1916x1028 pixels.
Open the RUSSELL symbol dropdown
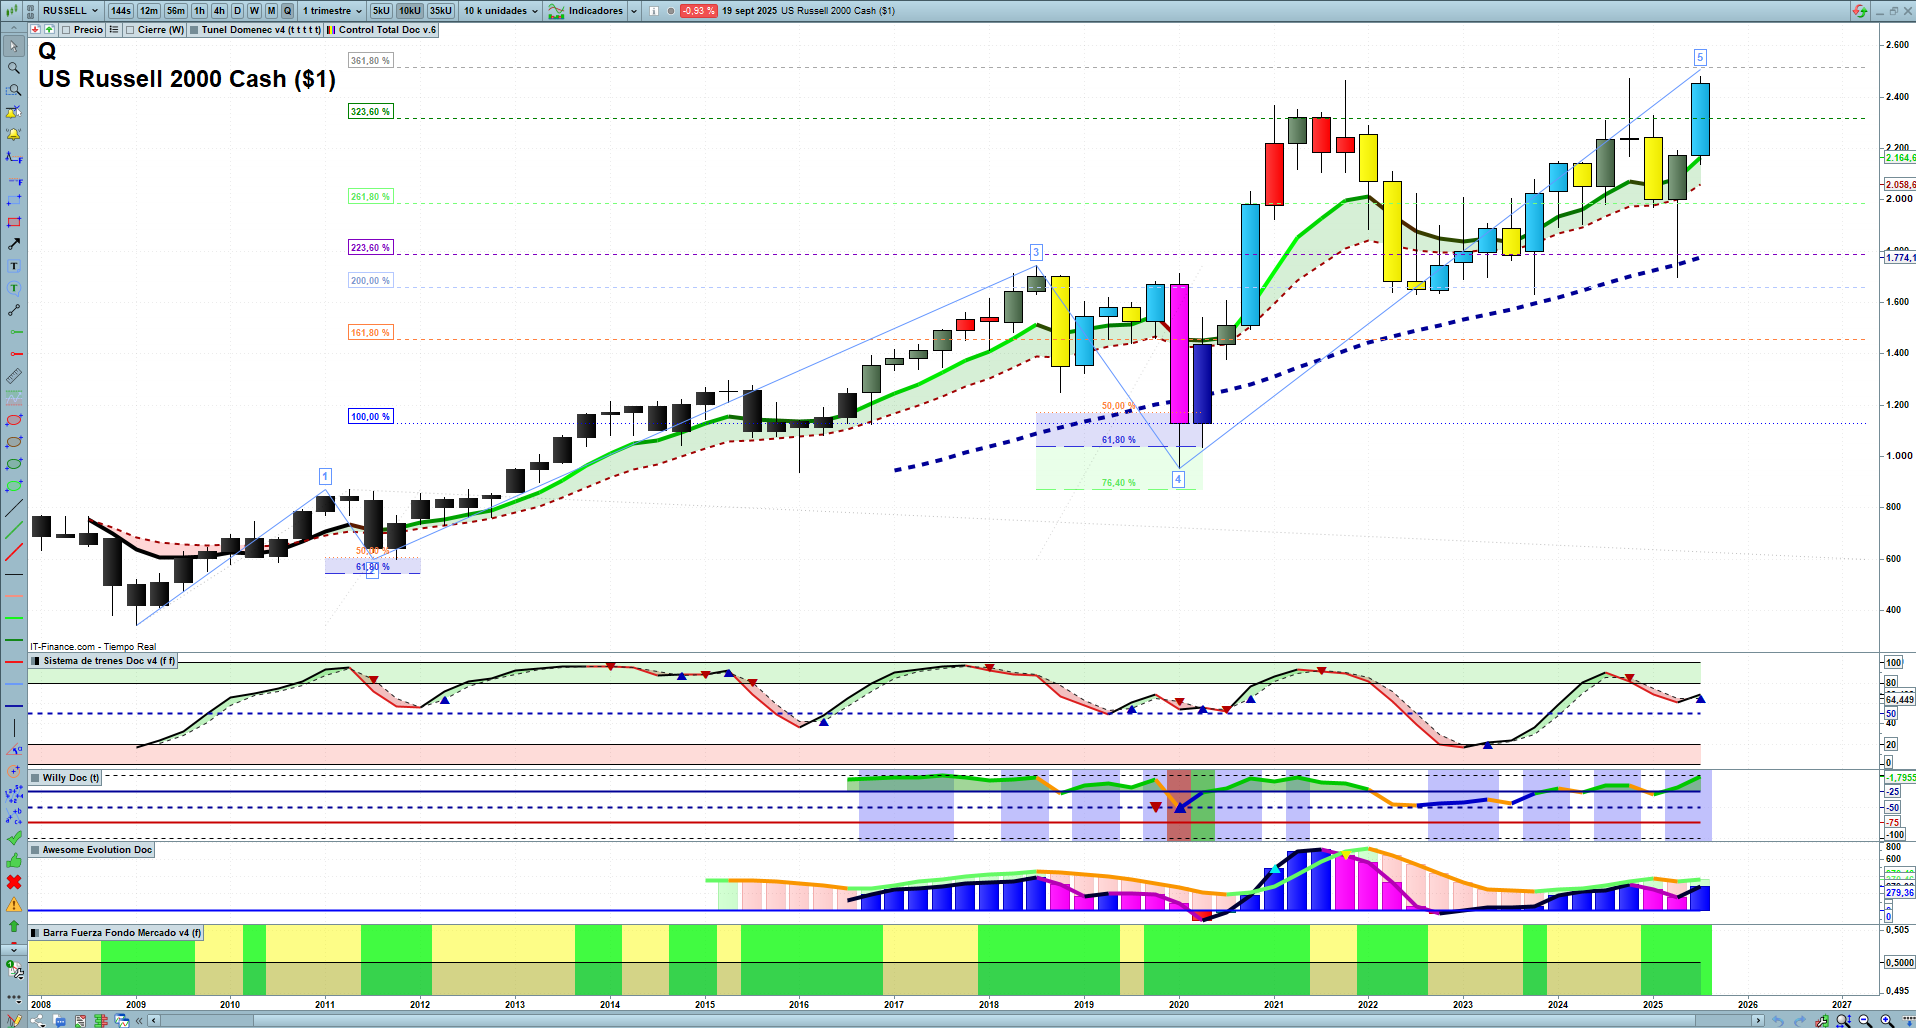tap(70, 11)
